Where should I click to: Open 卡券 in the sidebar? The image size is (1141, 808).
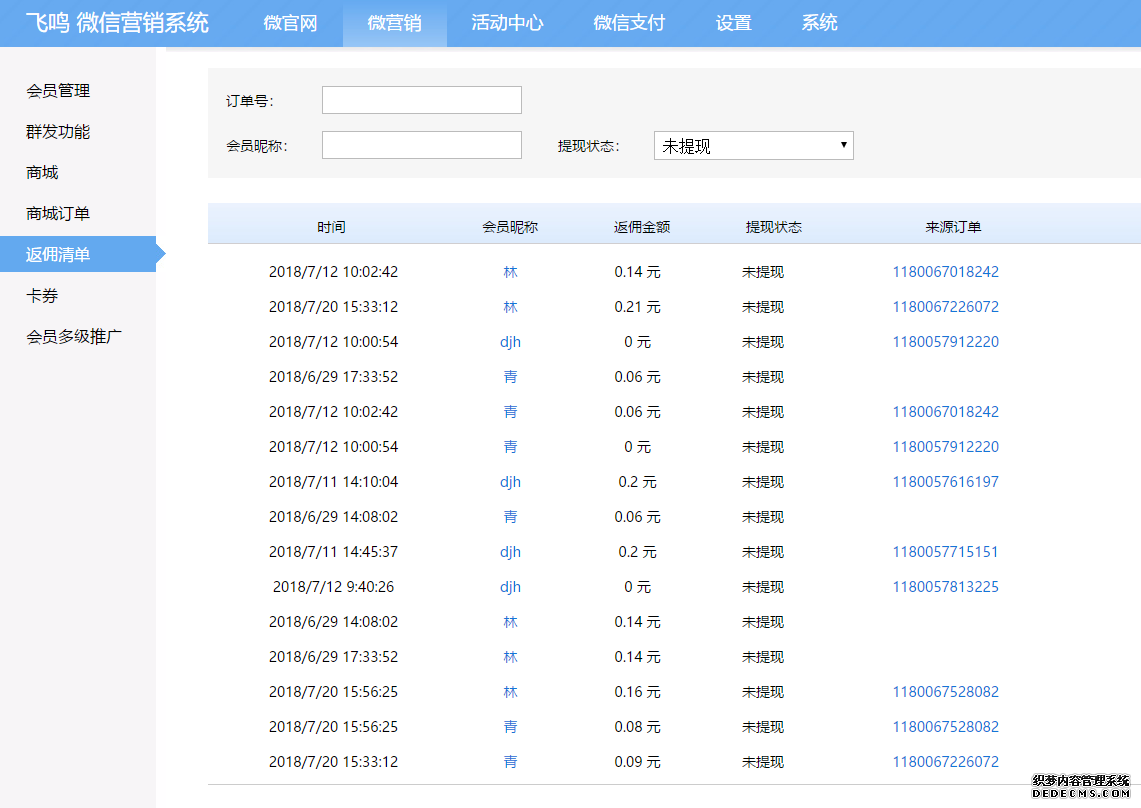coord(42,296)
